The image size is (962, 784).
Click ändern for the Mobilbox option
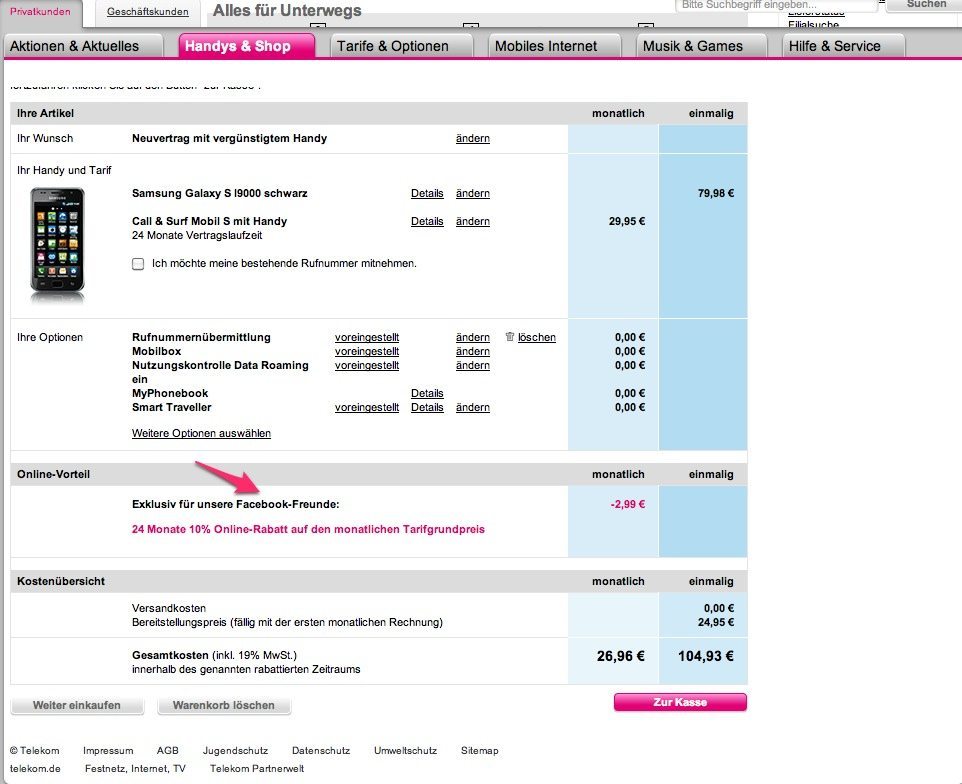click(472, 352)
